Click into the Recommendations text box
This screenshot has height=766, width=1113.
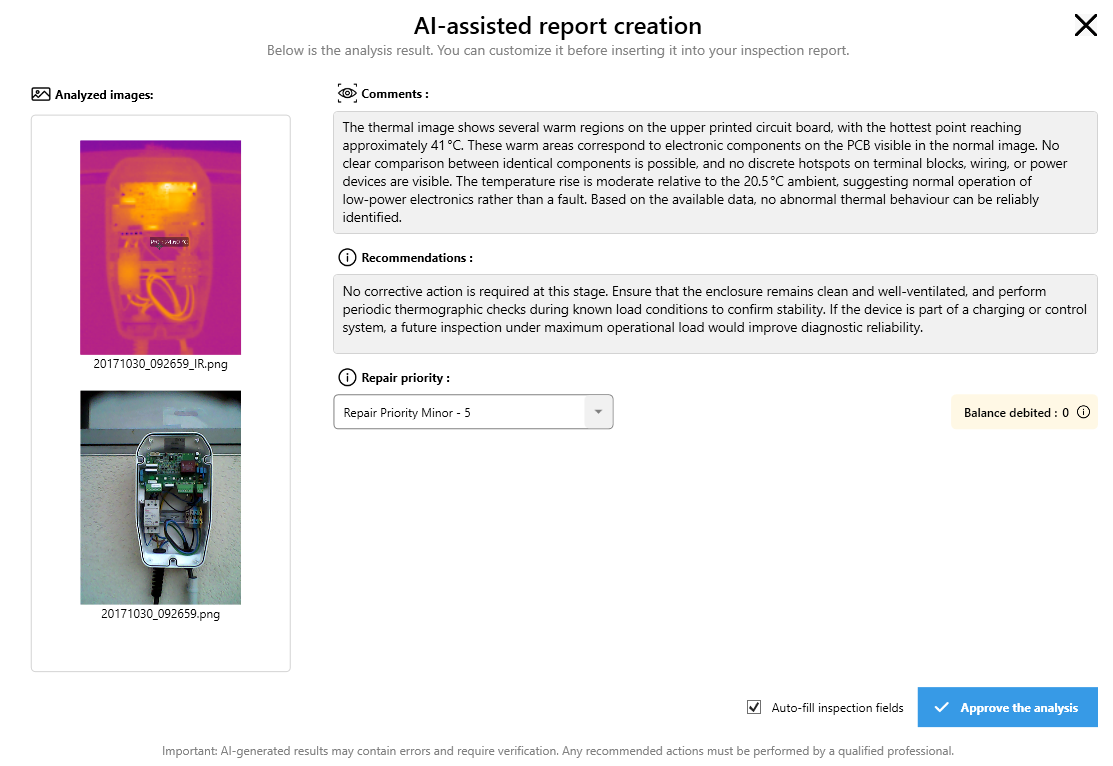pyautogui.click(x=715, y=309)
